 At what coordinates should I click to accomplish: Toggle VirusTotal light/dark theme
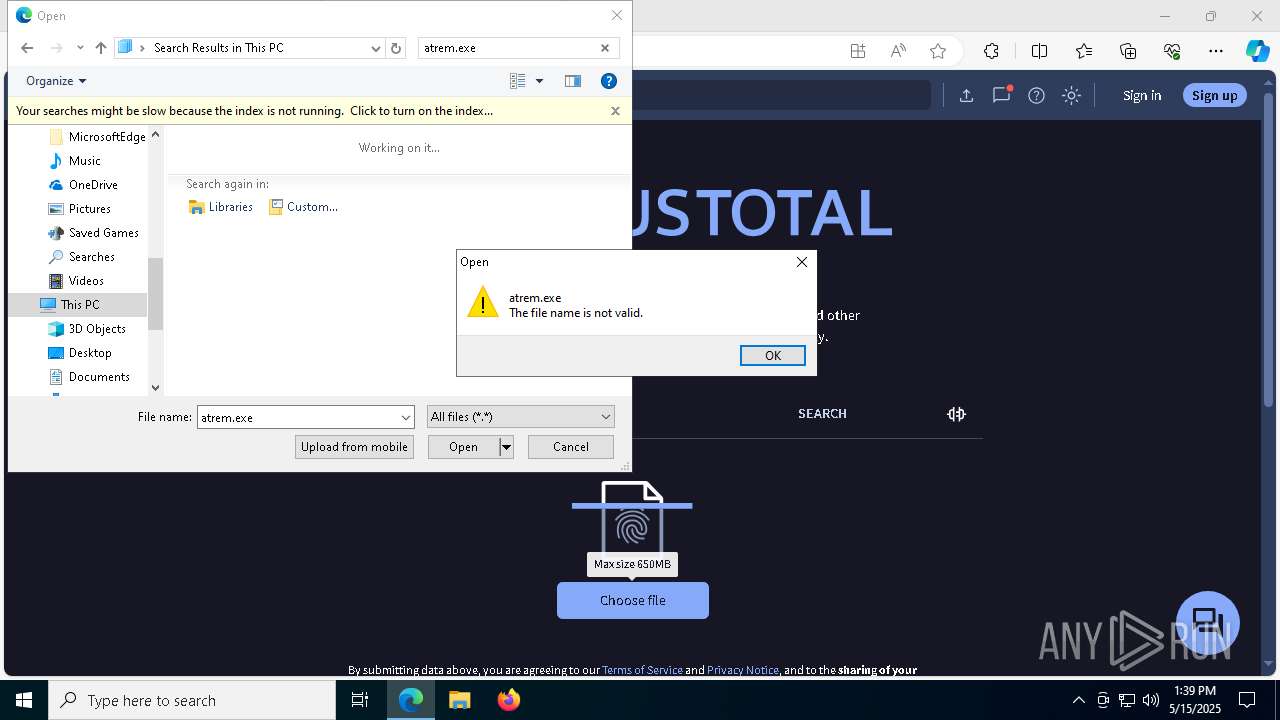point(1071,96)
